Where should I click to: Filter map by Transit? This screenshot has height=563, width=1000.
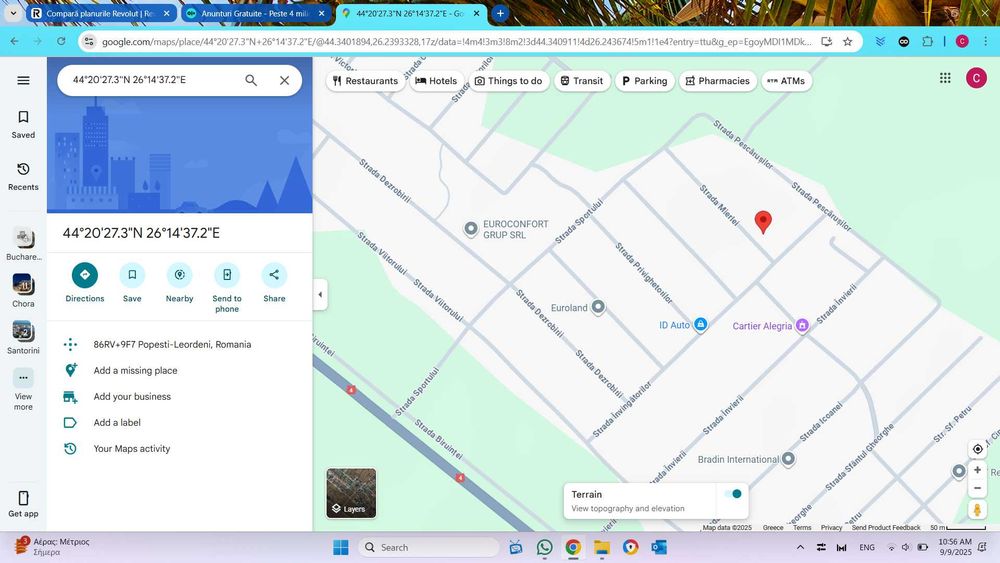(582, 81)
